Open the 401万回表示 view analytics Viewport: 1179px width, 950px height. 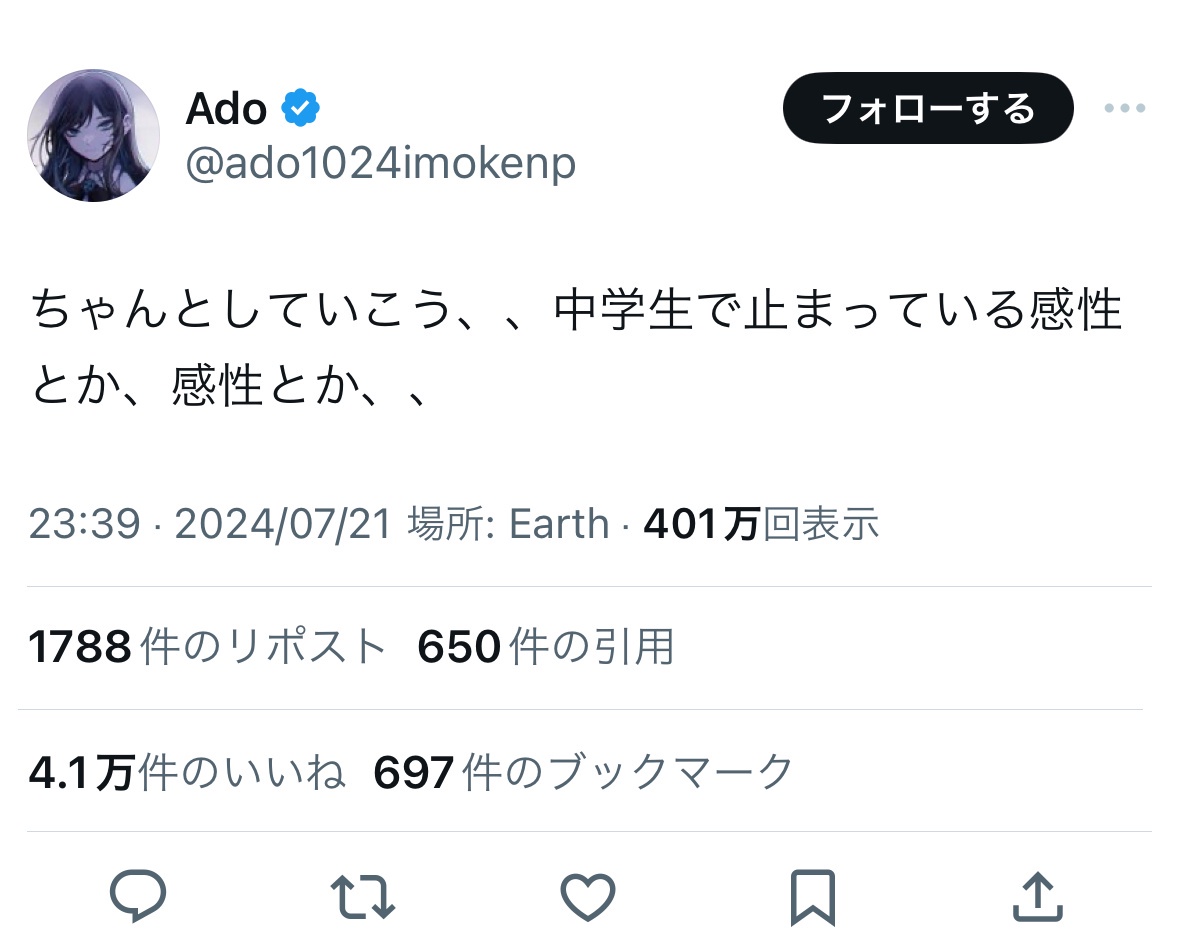(761, 524)
